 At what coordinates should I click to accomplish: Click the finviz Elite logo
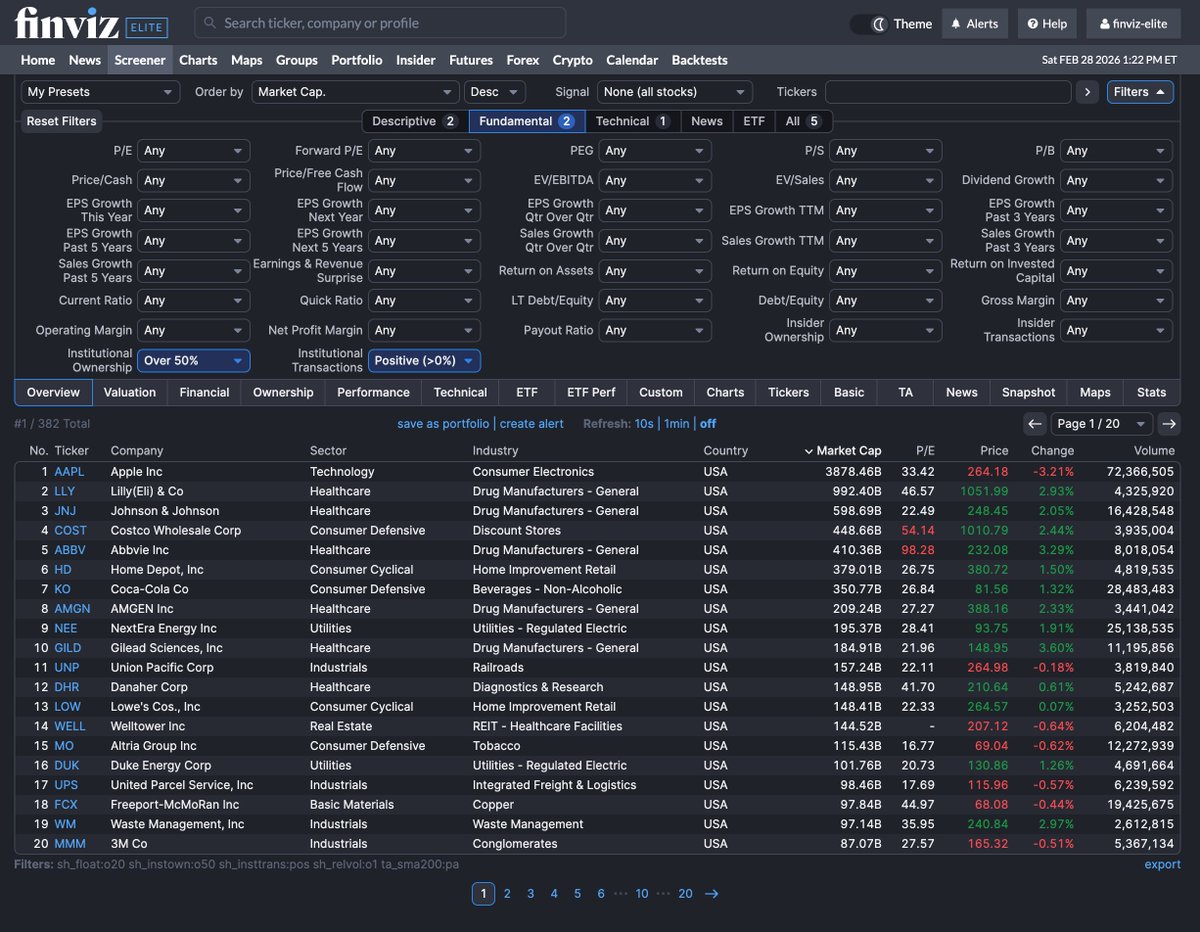(91, 22)
